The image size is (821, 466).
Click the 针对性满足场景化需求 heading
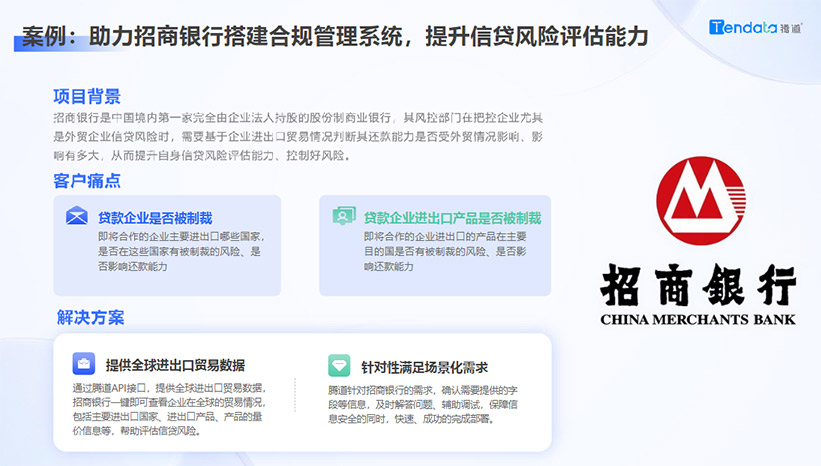[425, 368]
